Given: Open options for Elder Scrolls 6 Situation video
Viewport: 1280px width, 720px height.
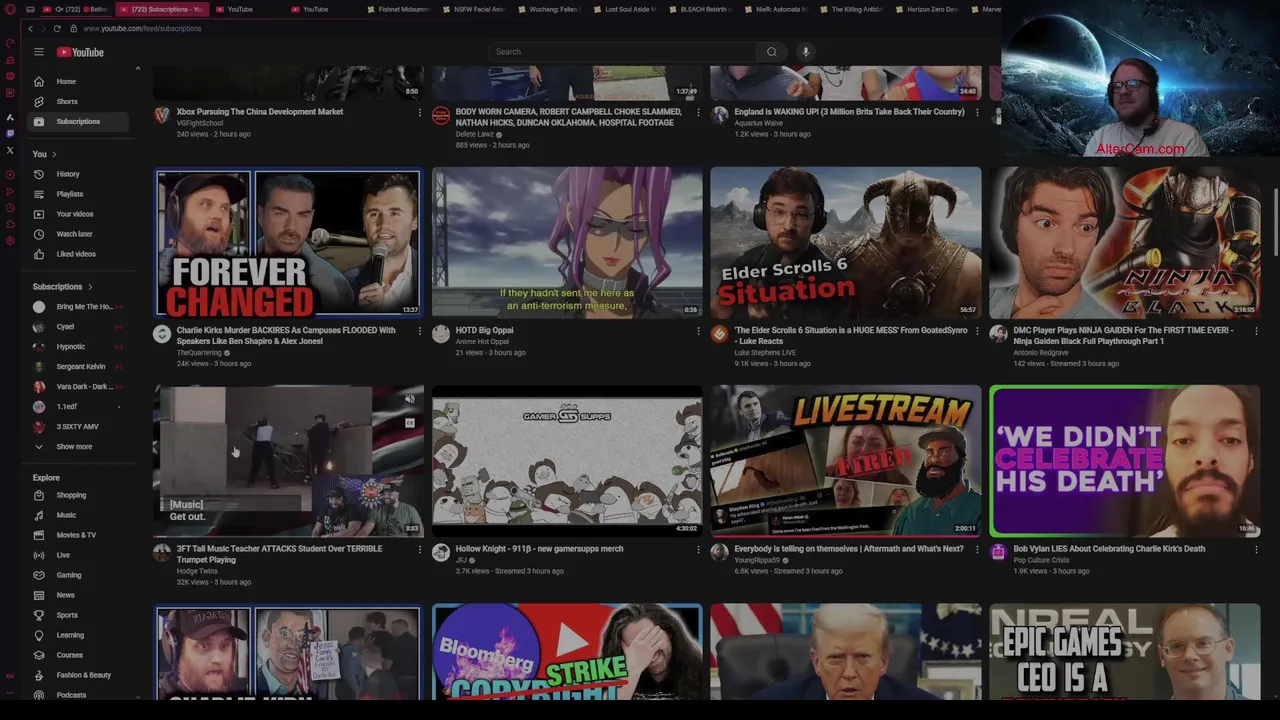Looking at the screenshot, I should [977, 331].
